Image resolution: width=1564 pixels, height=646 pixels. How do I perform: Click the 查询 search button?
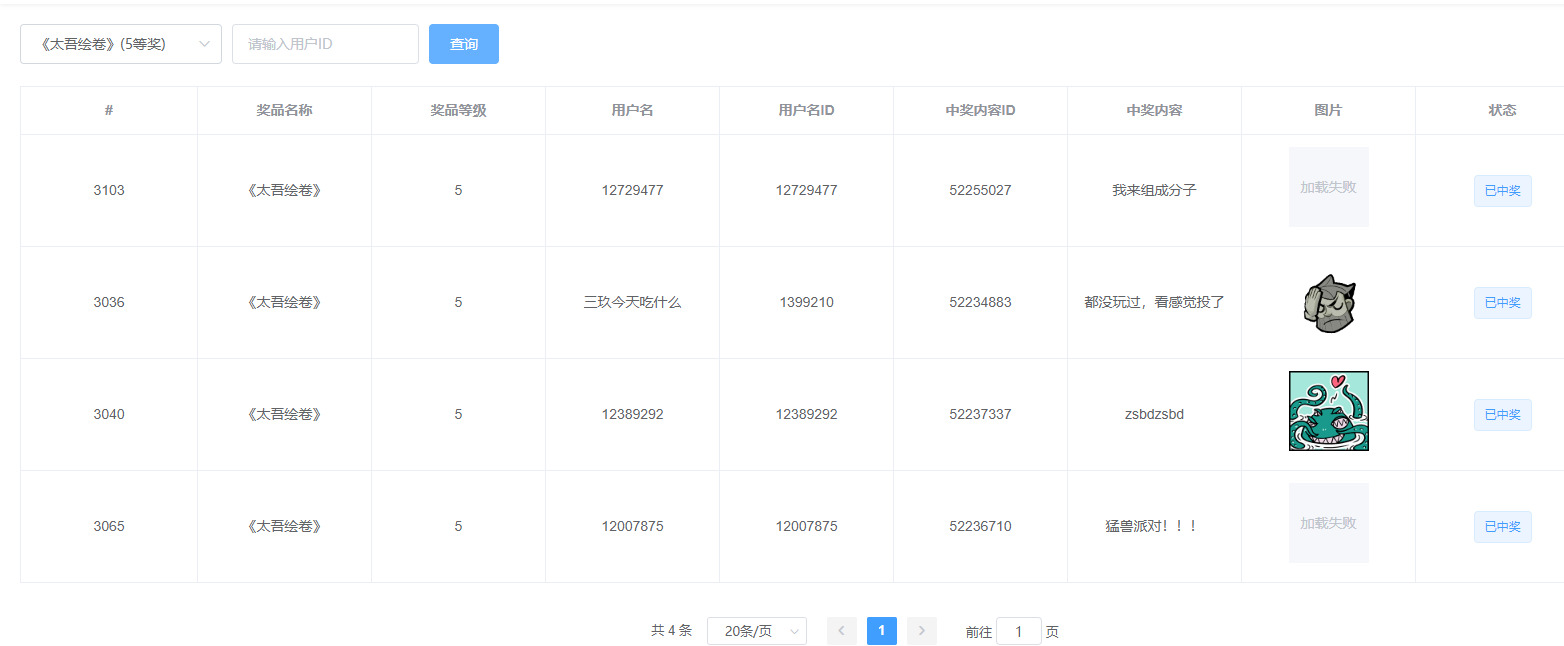(464, 44)
